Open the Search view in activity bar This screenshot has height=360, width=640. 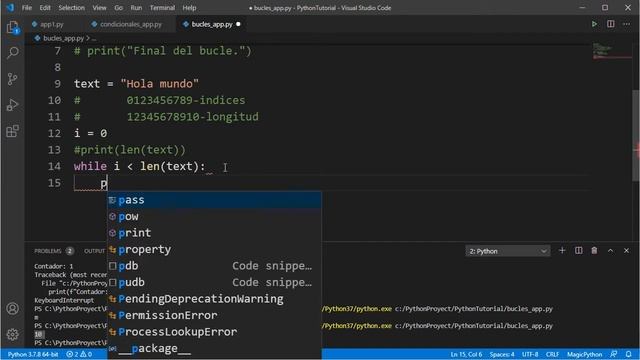[x=13, y=53]
